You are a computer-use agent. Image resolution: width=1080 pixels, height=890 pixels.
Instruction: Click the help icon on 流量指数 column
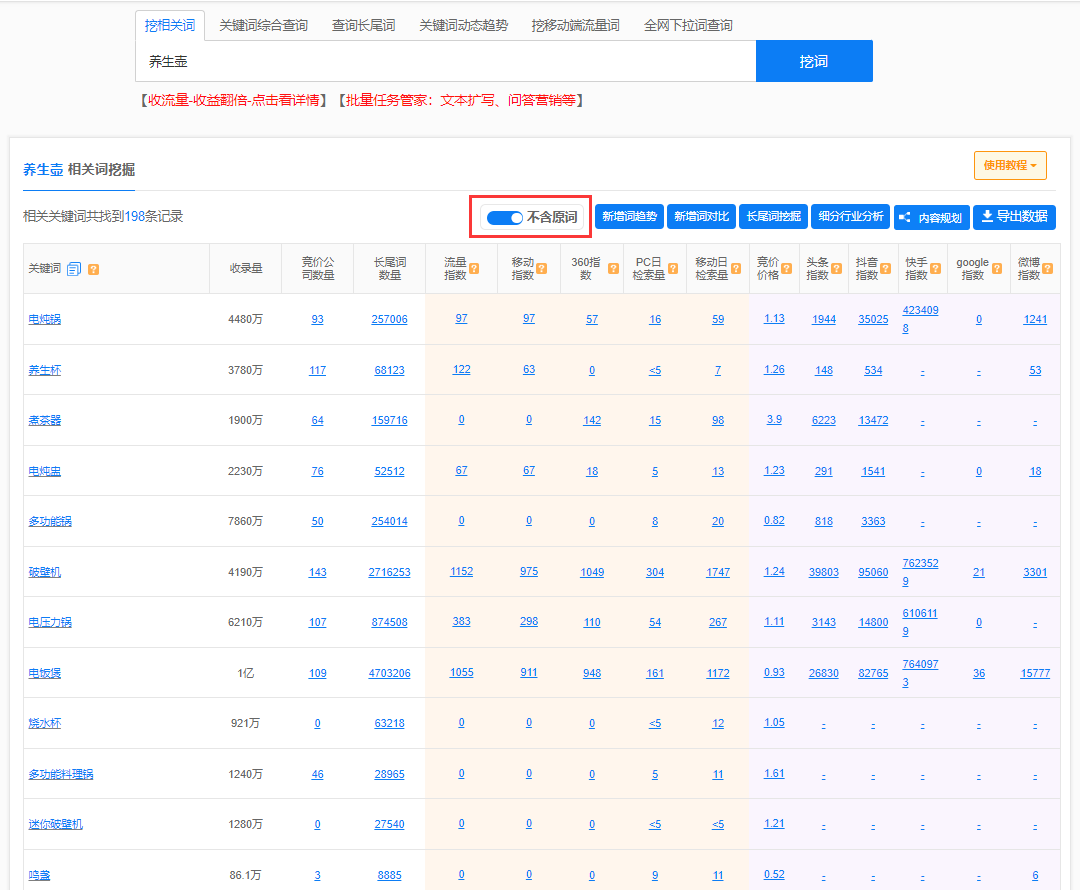[474, 269]
